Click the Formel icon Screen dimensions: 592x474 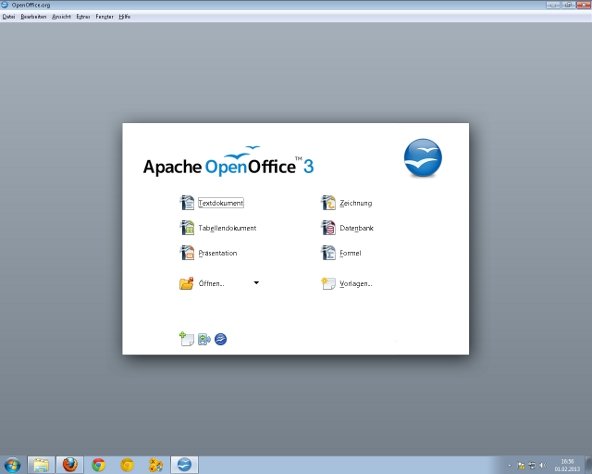(x=328, y=253)
